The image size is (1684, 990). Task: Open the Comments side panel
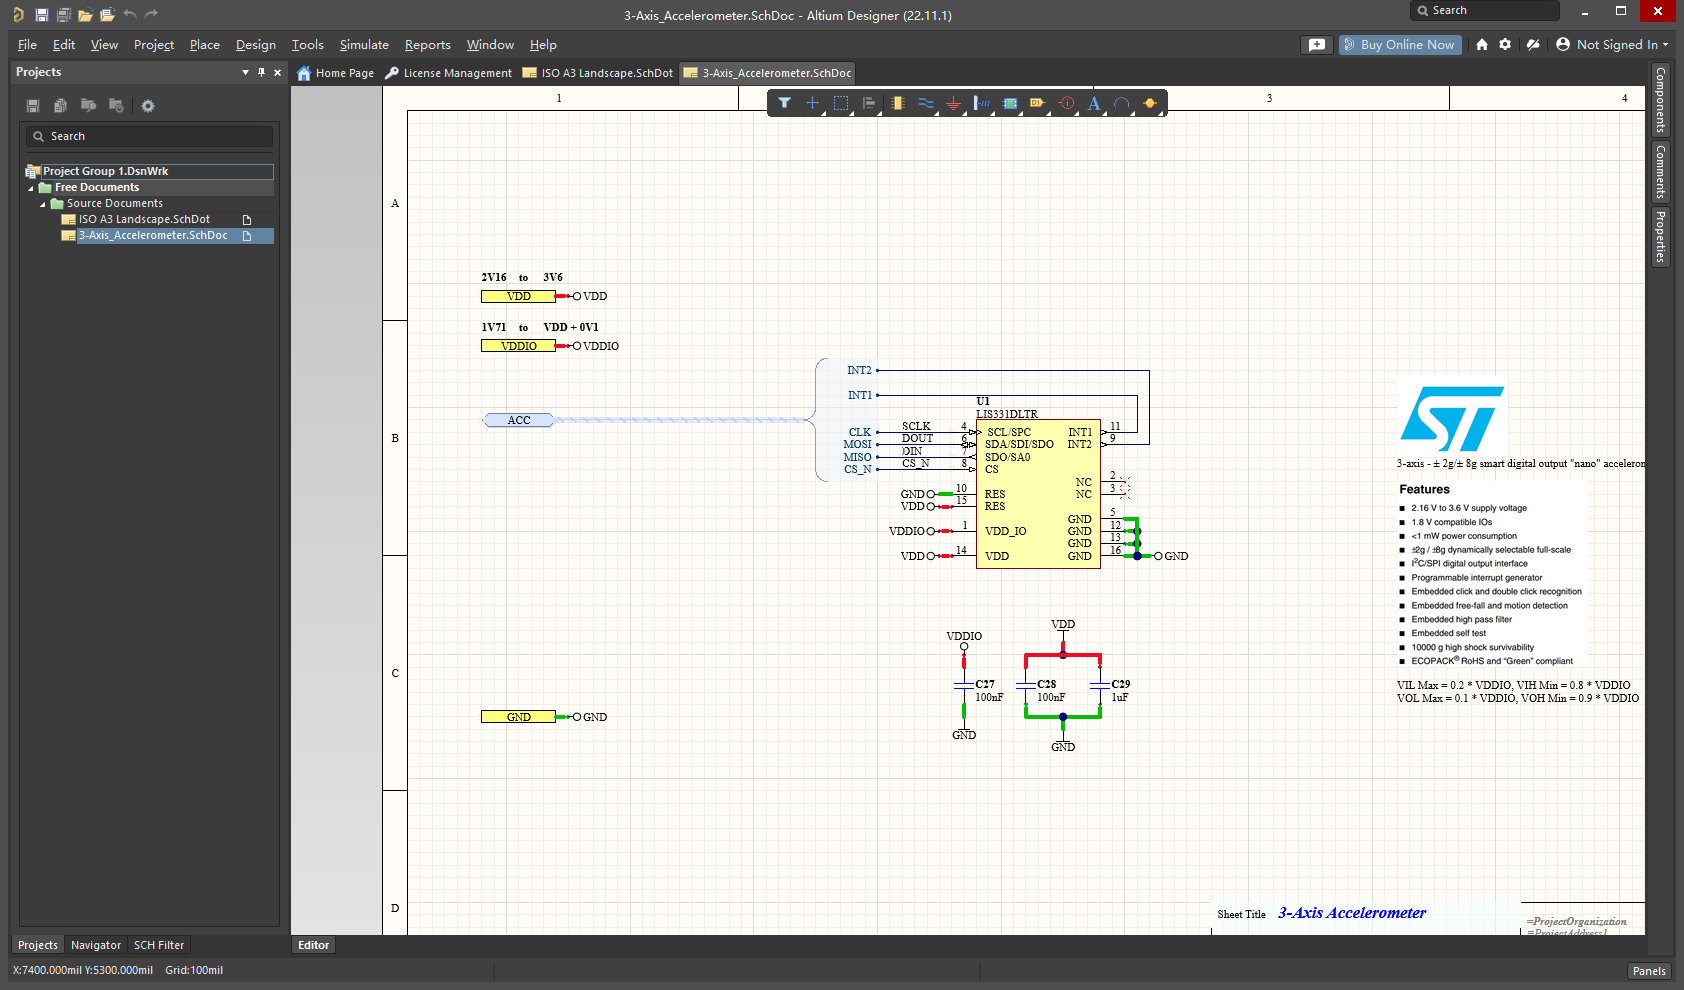(x=1660, y=171)
